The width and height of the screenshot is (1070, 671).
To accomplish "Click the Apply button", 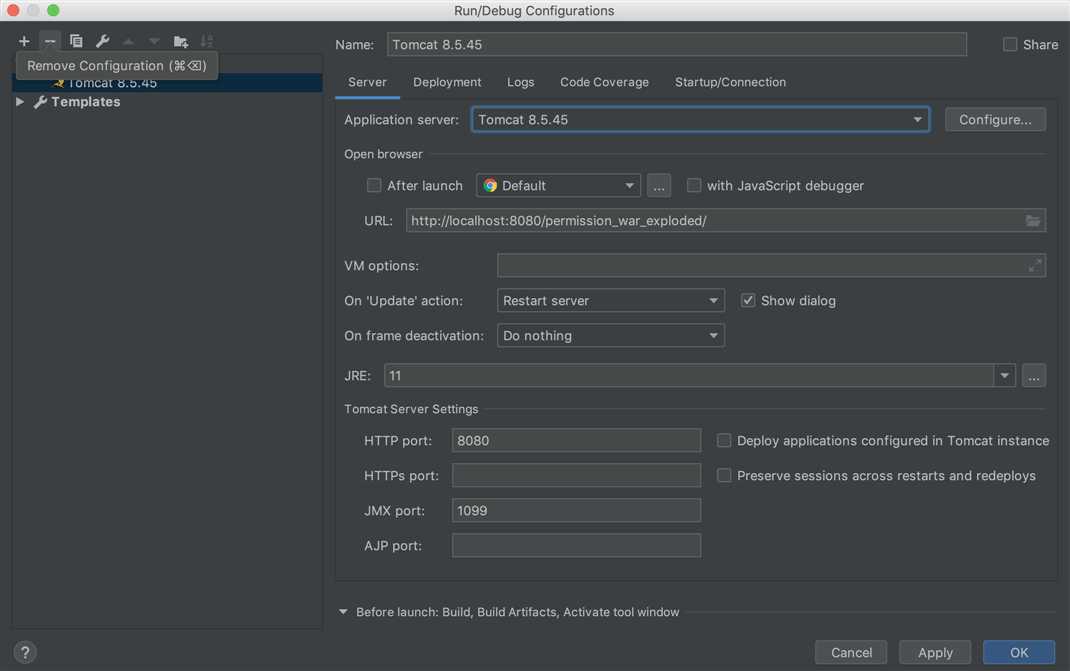I will pos(935,653).
